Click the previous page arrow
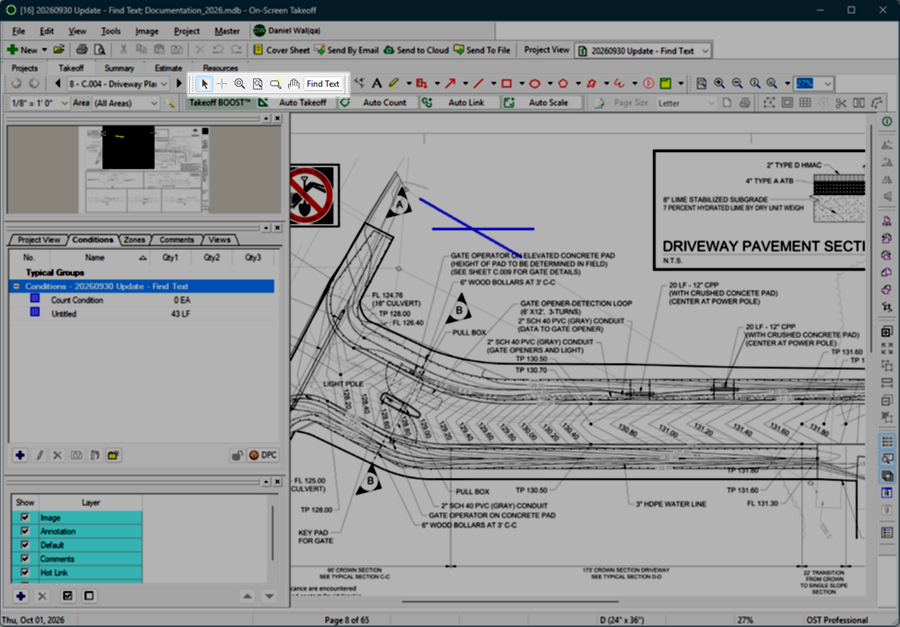This screenshot has height=627, width=900. click(57, 84)
